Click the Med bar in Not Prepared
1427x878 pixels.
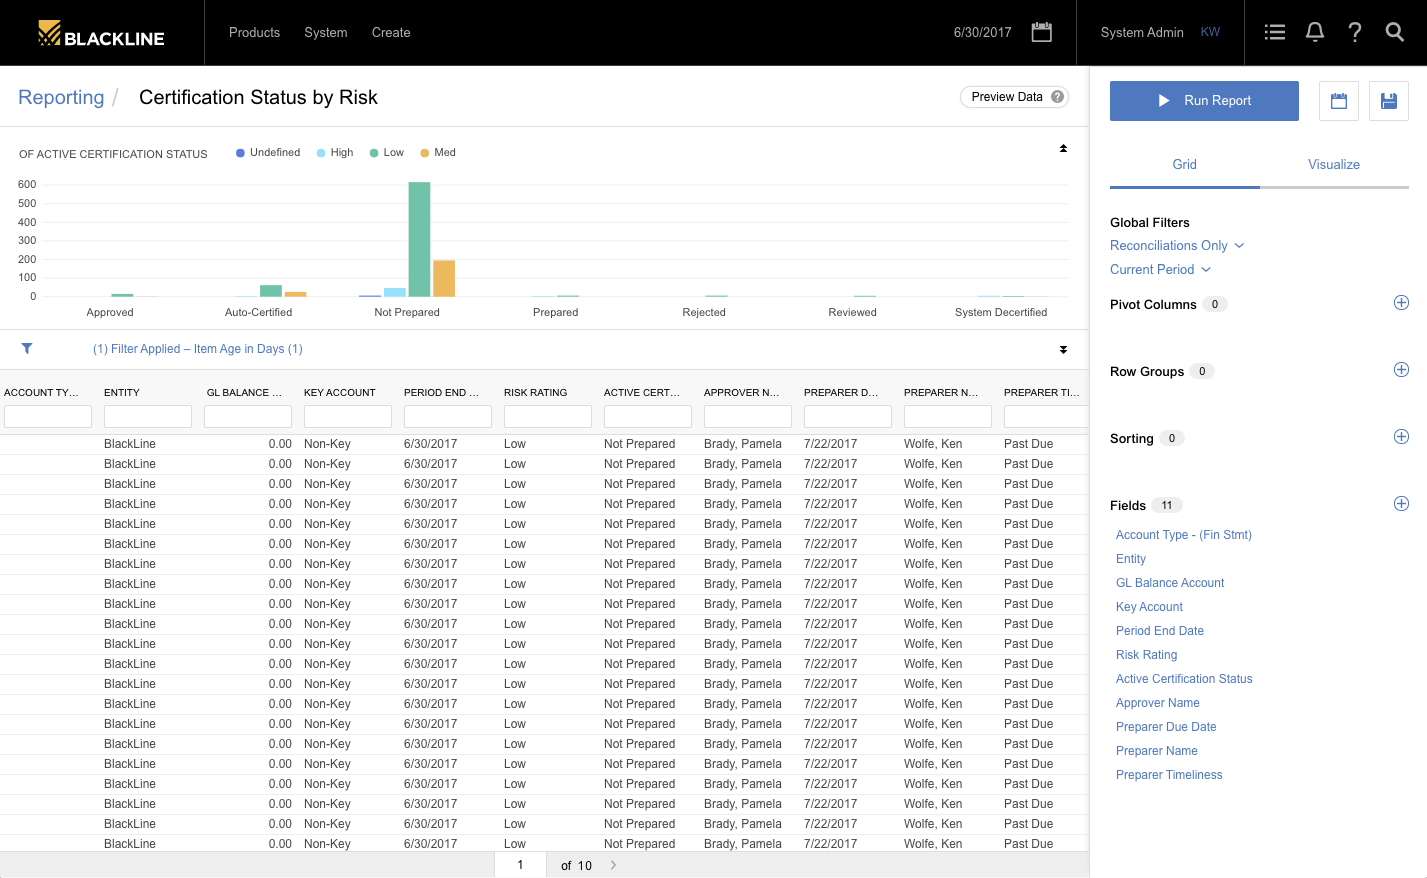(x=444, y=279)
